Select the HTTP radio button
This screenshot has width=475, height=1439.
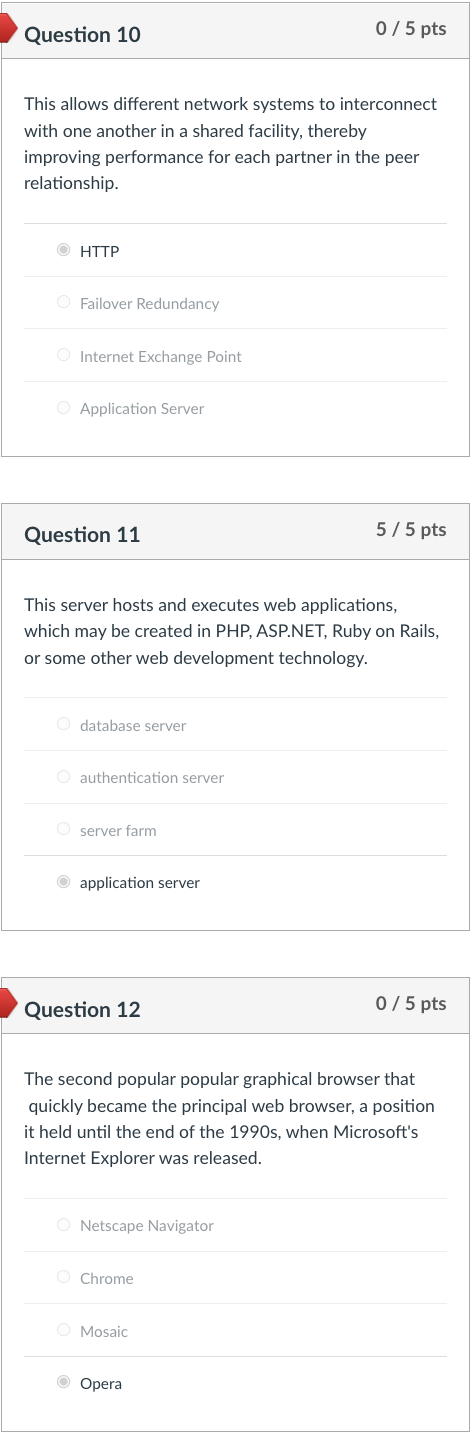tap(64, 251)
